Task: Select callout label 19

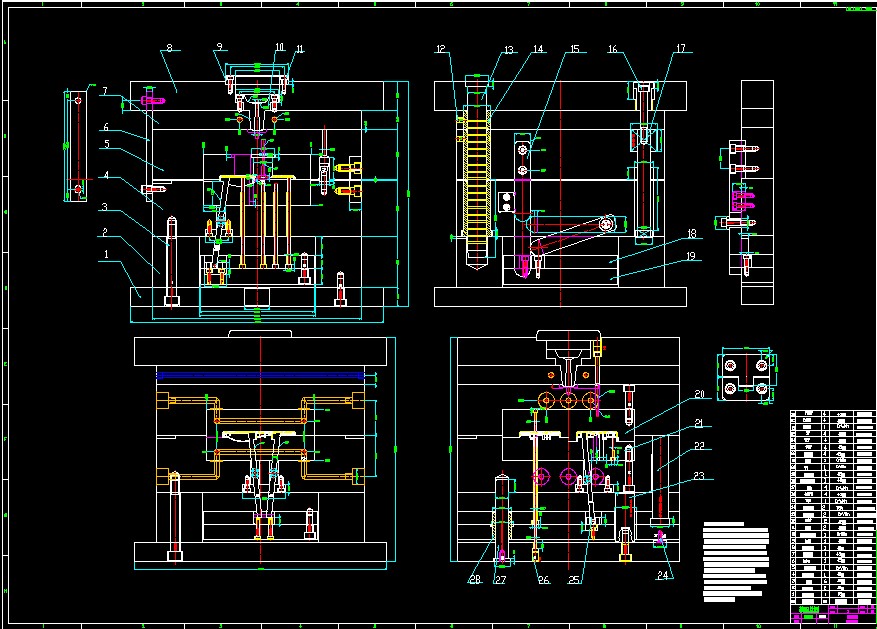Action: (691, 256)
